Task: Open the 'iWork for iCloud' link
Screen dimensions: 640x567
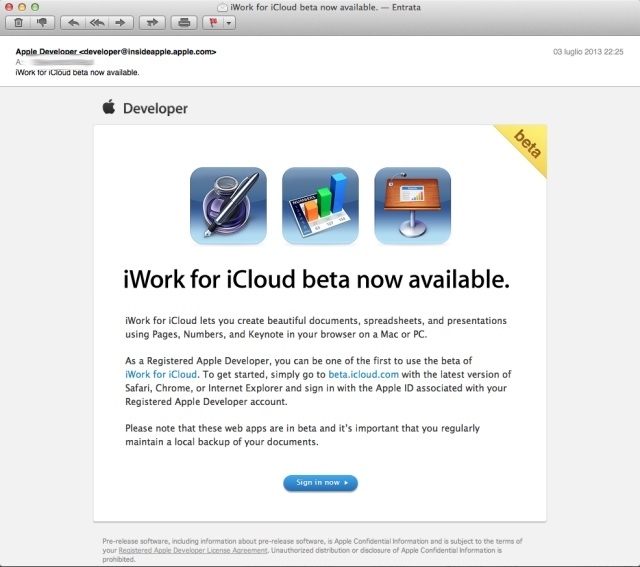Action: point(161,374)
